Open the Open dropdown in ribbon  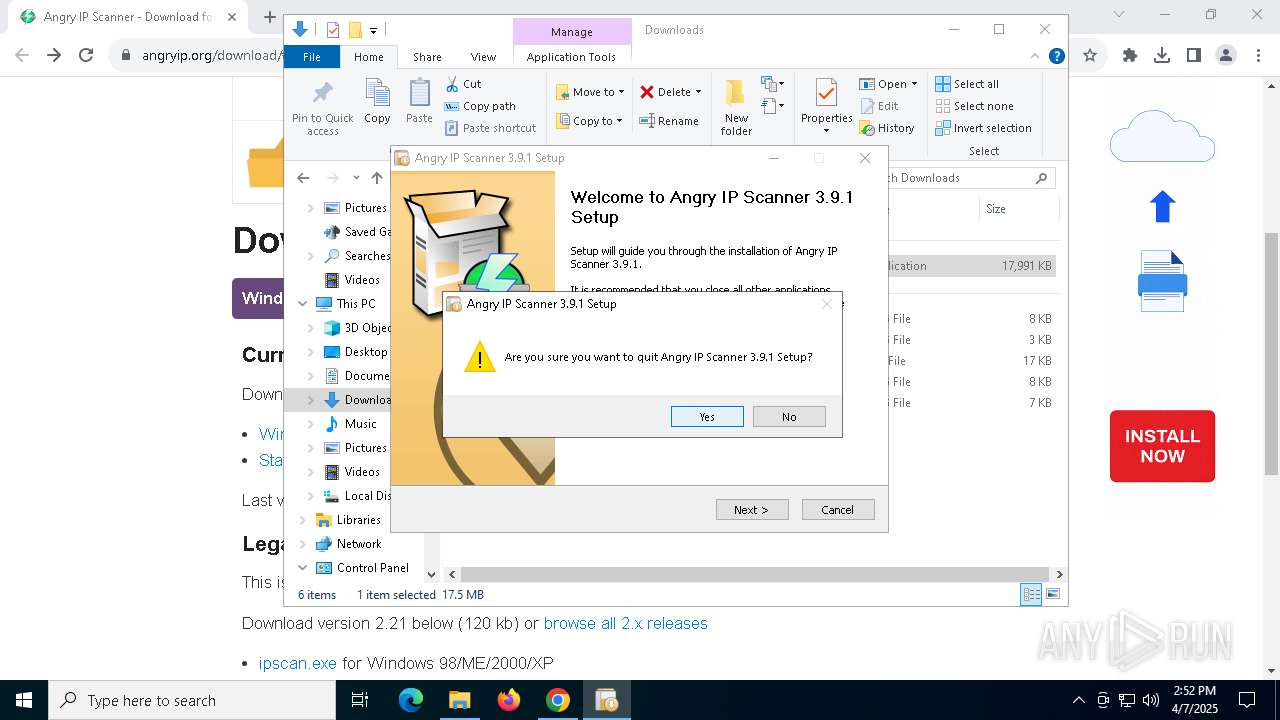[888, 84]
